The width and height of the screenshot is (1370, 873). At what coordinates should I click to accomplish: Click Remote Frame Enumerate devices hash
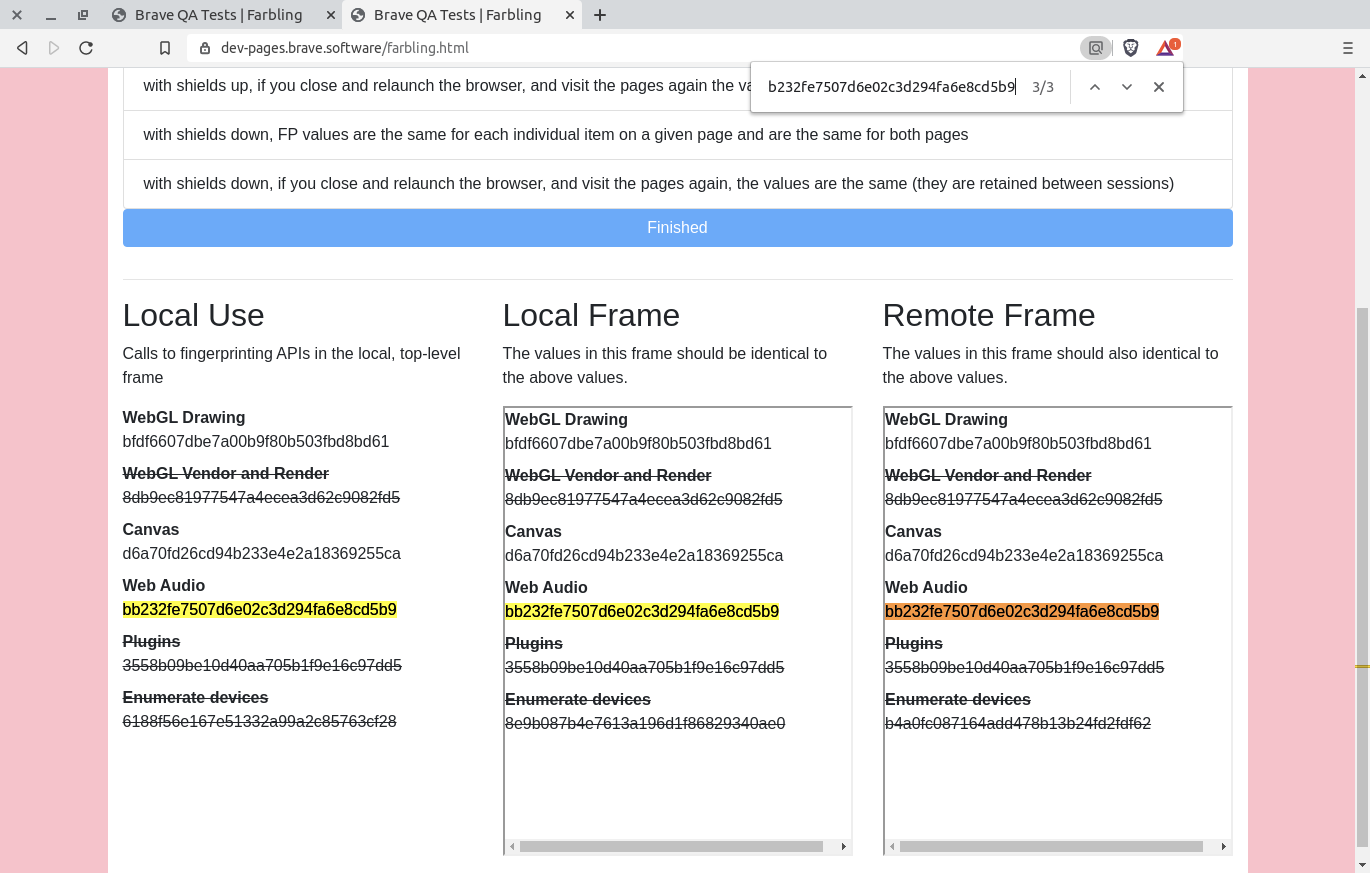coord(1018,724)
